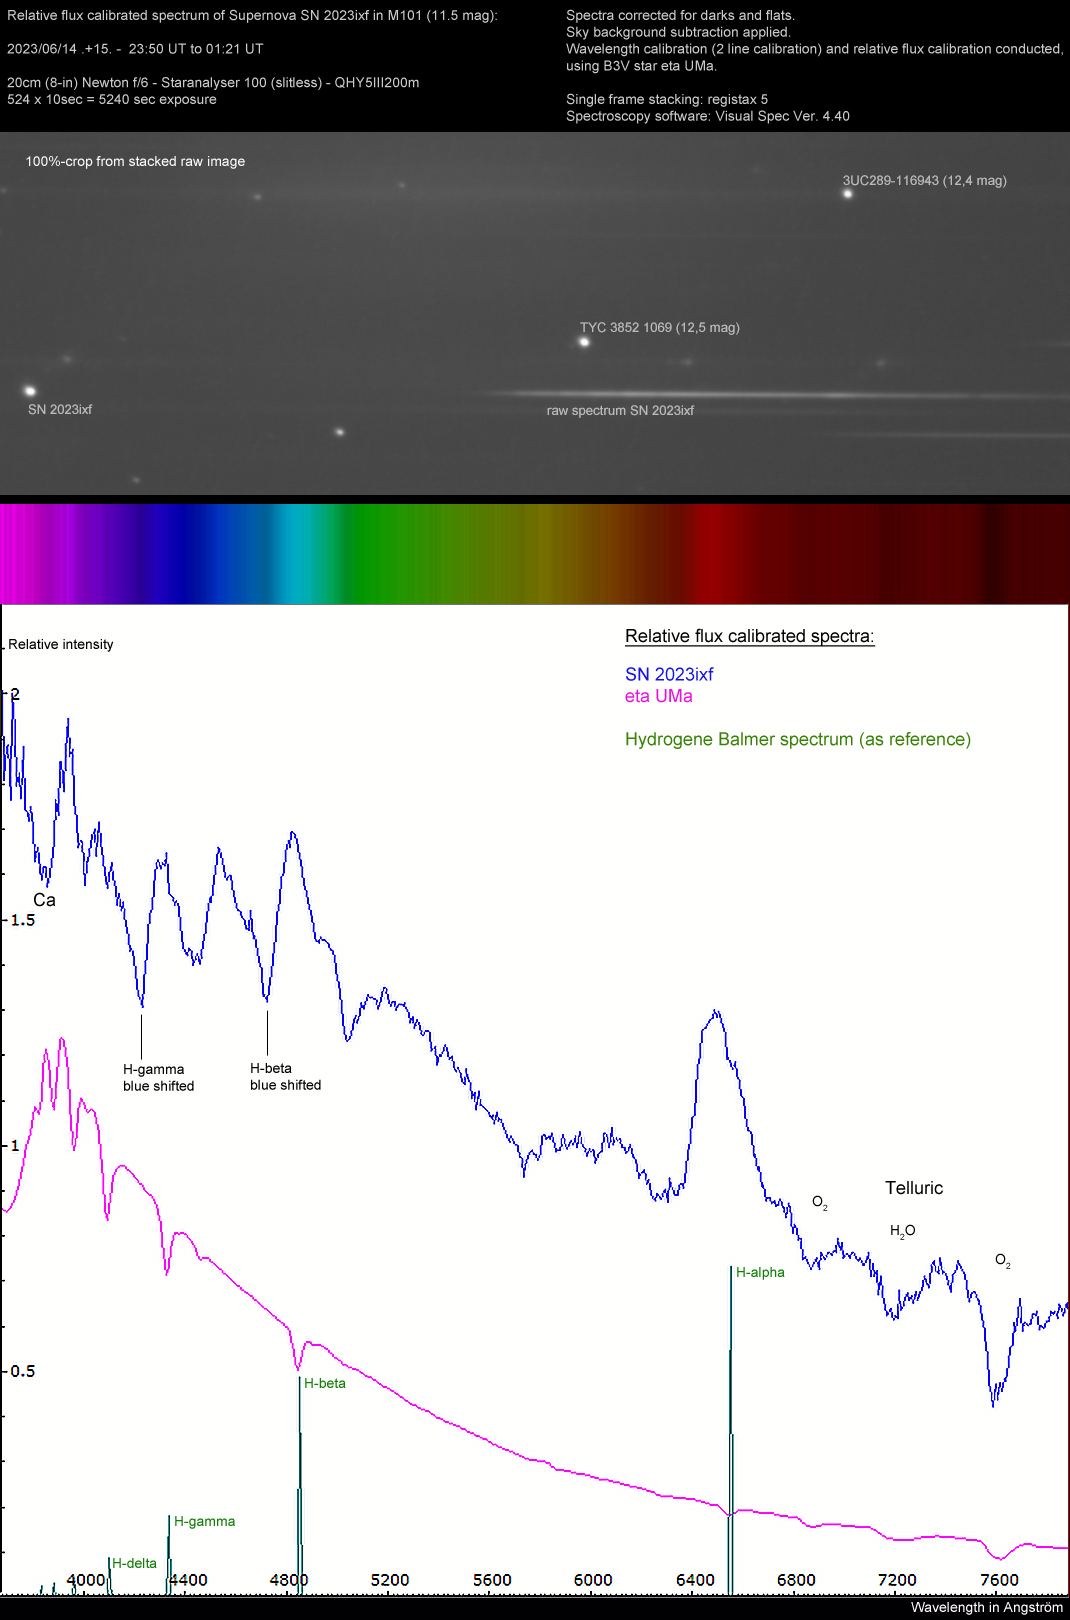The image size is (1070, 1620).
Task: Click the green H-gamma reference line label
Action: (x=205, y=1521)
